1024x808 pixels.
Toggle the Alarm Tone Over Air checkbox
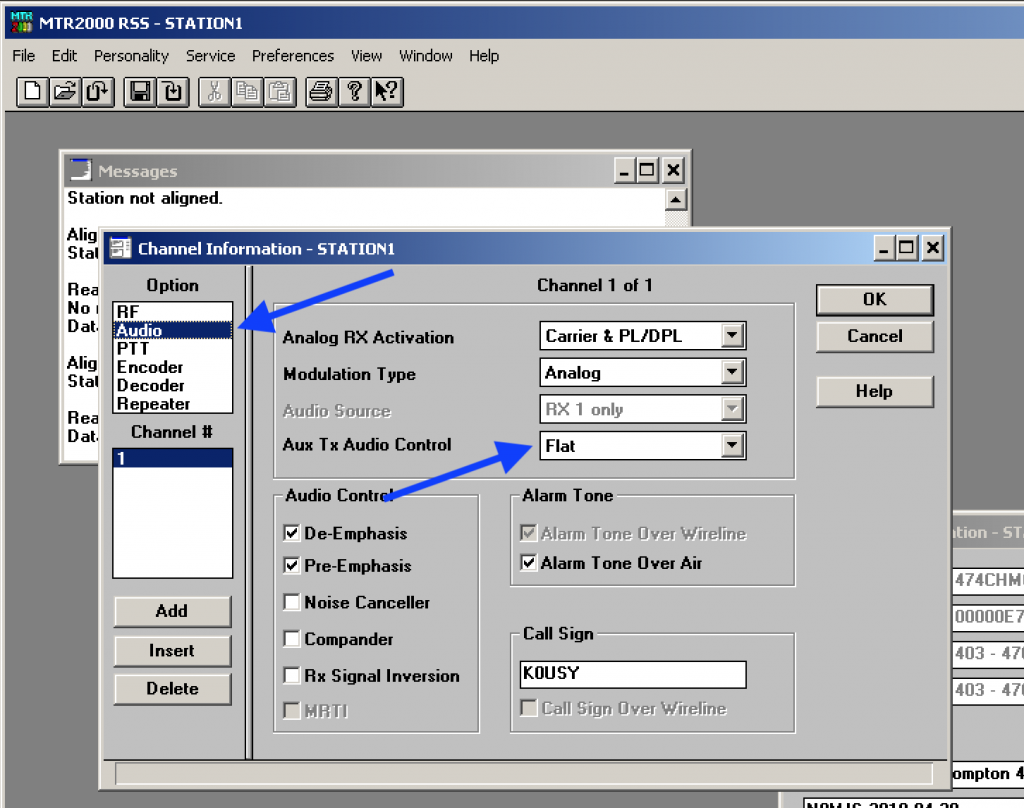[x=528, y=562]
